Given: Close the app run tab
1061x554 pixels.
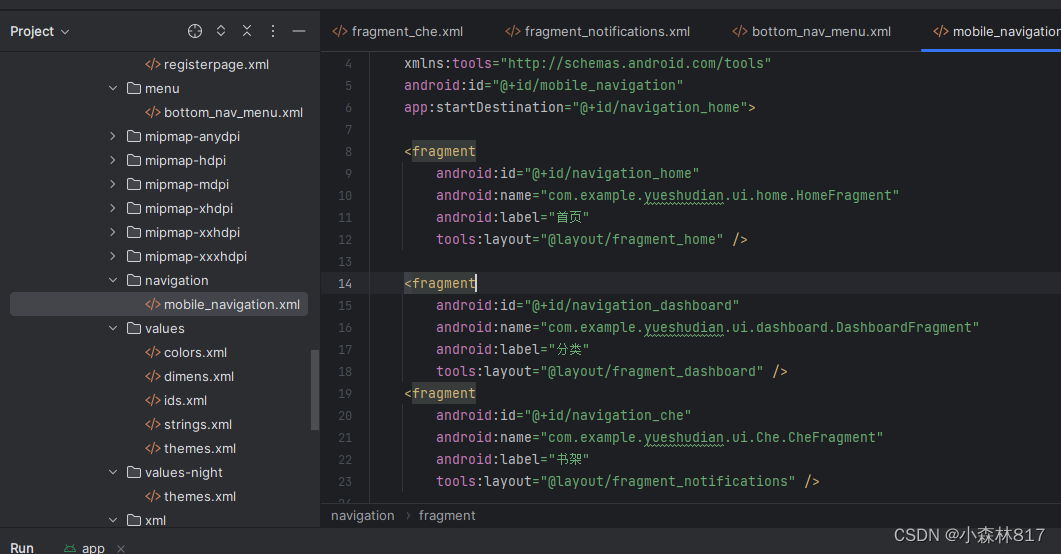Looking at the screenshot, I should click(x=121, y=549).
